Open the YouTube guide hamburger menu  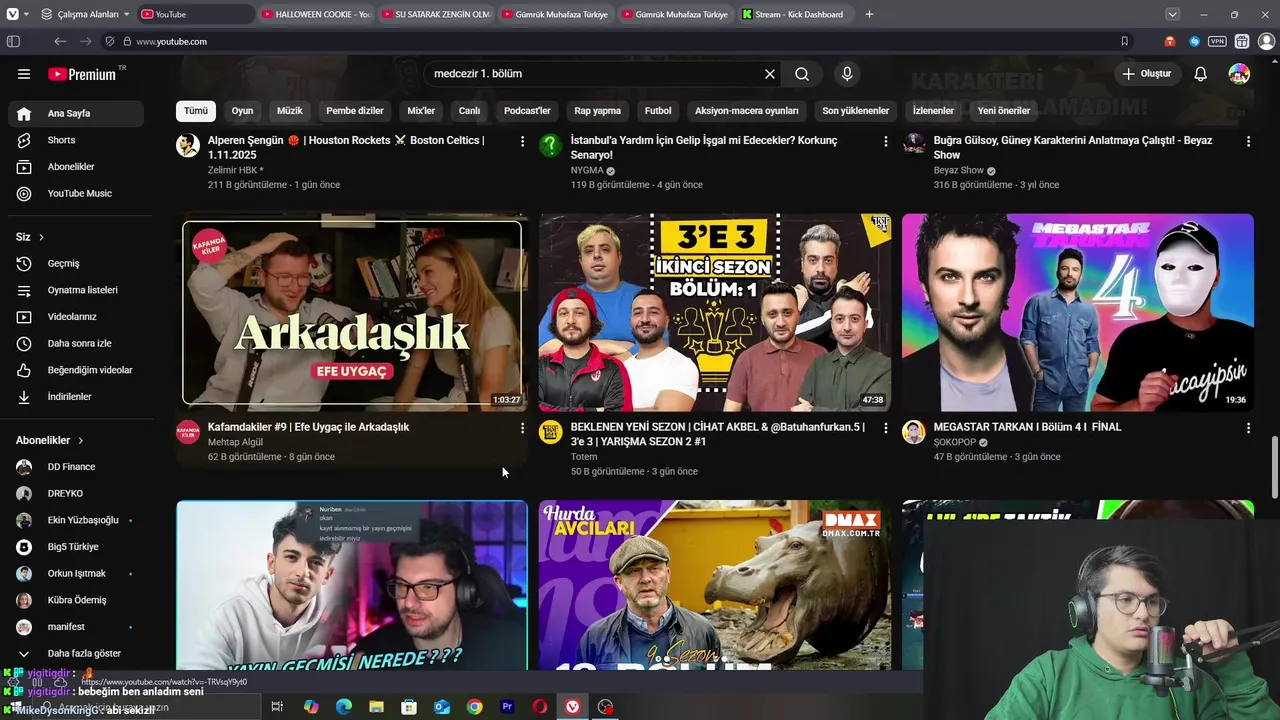click(24, 74)
